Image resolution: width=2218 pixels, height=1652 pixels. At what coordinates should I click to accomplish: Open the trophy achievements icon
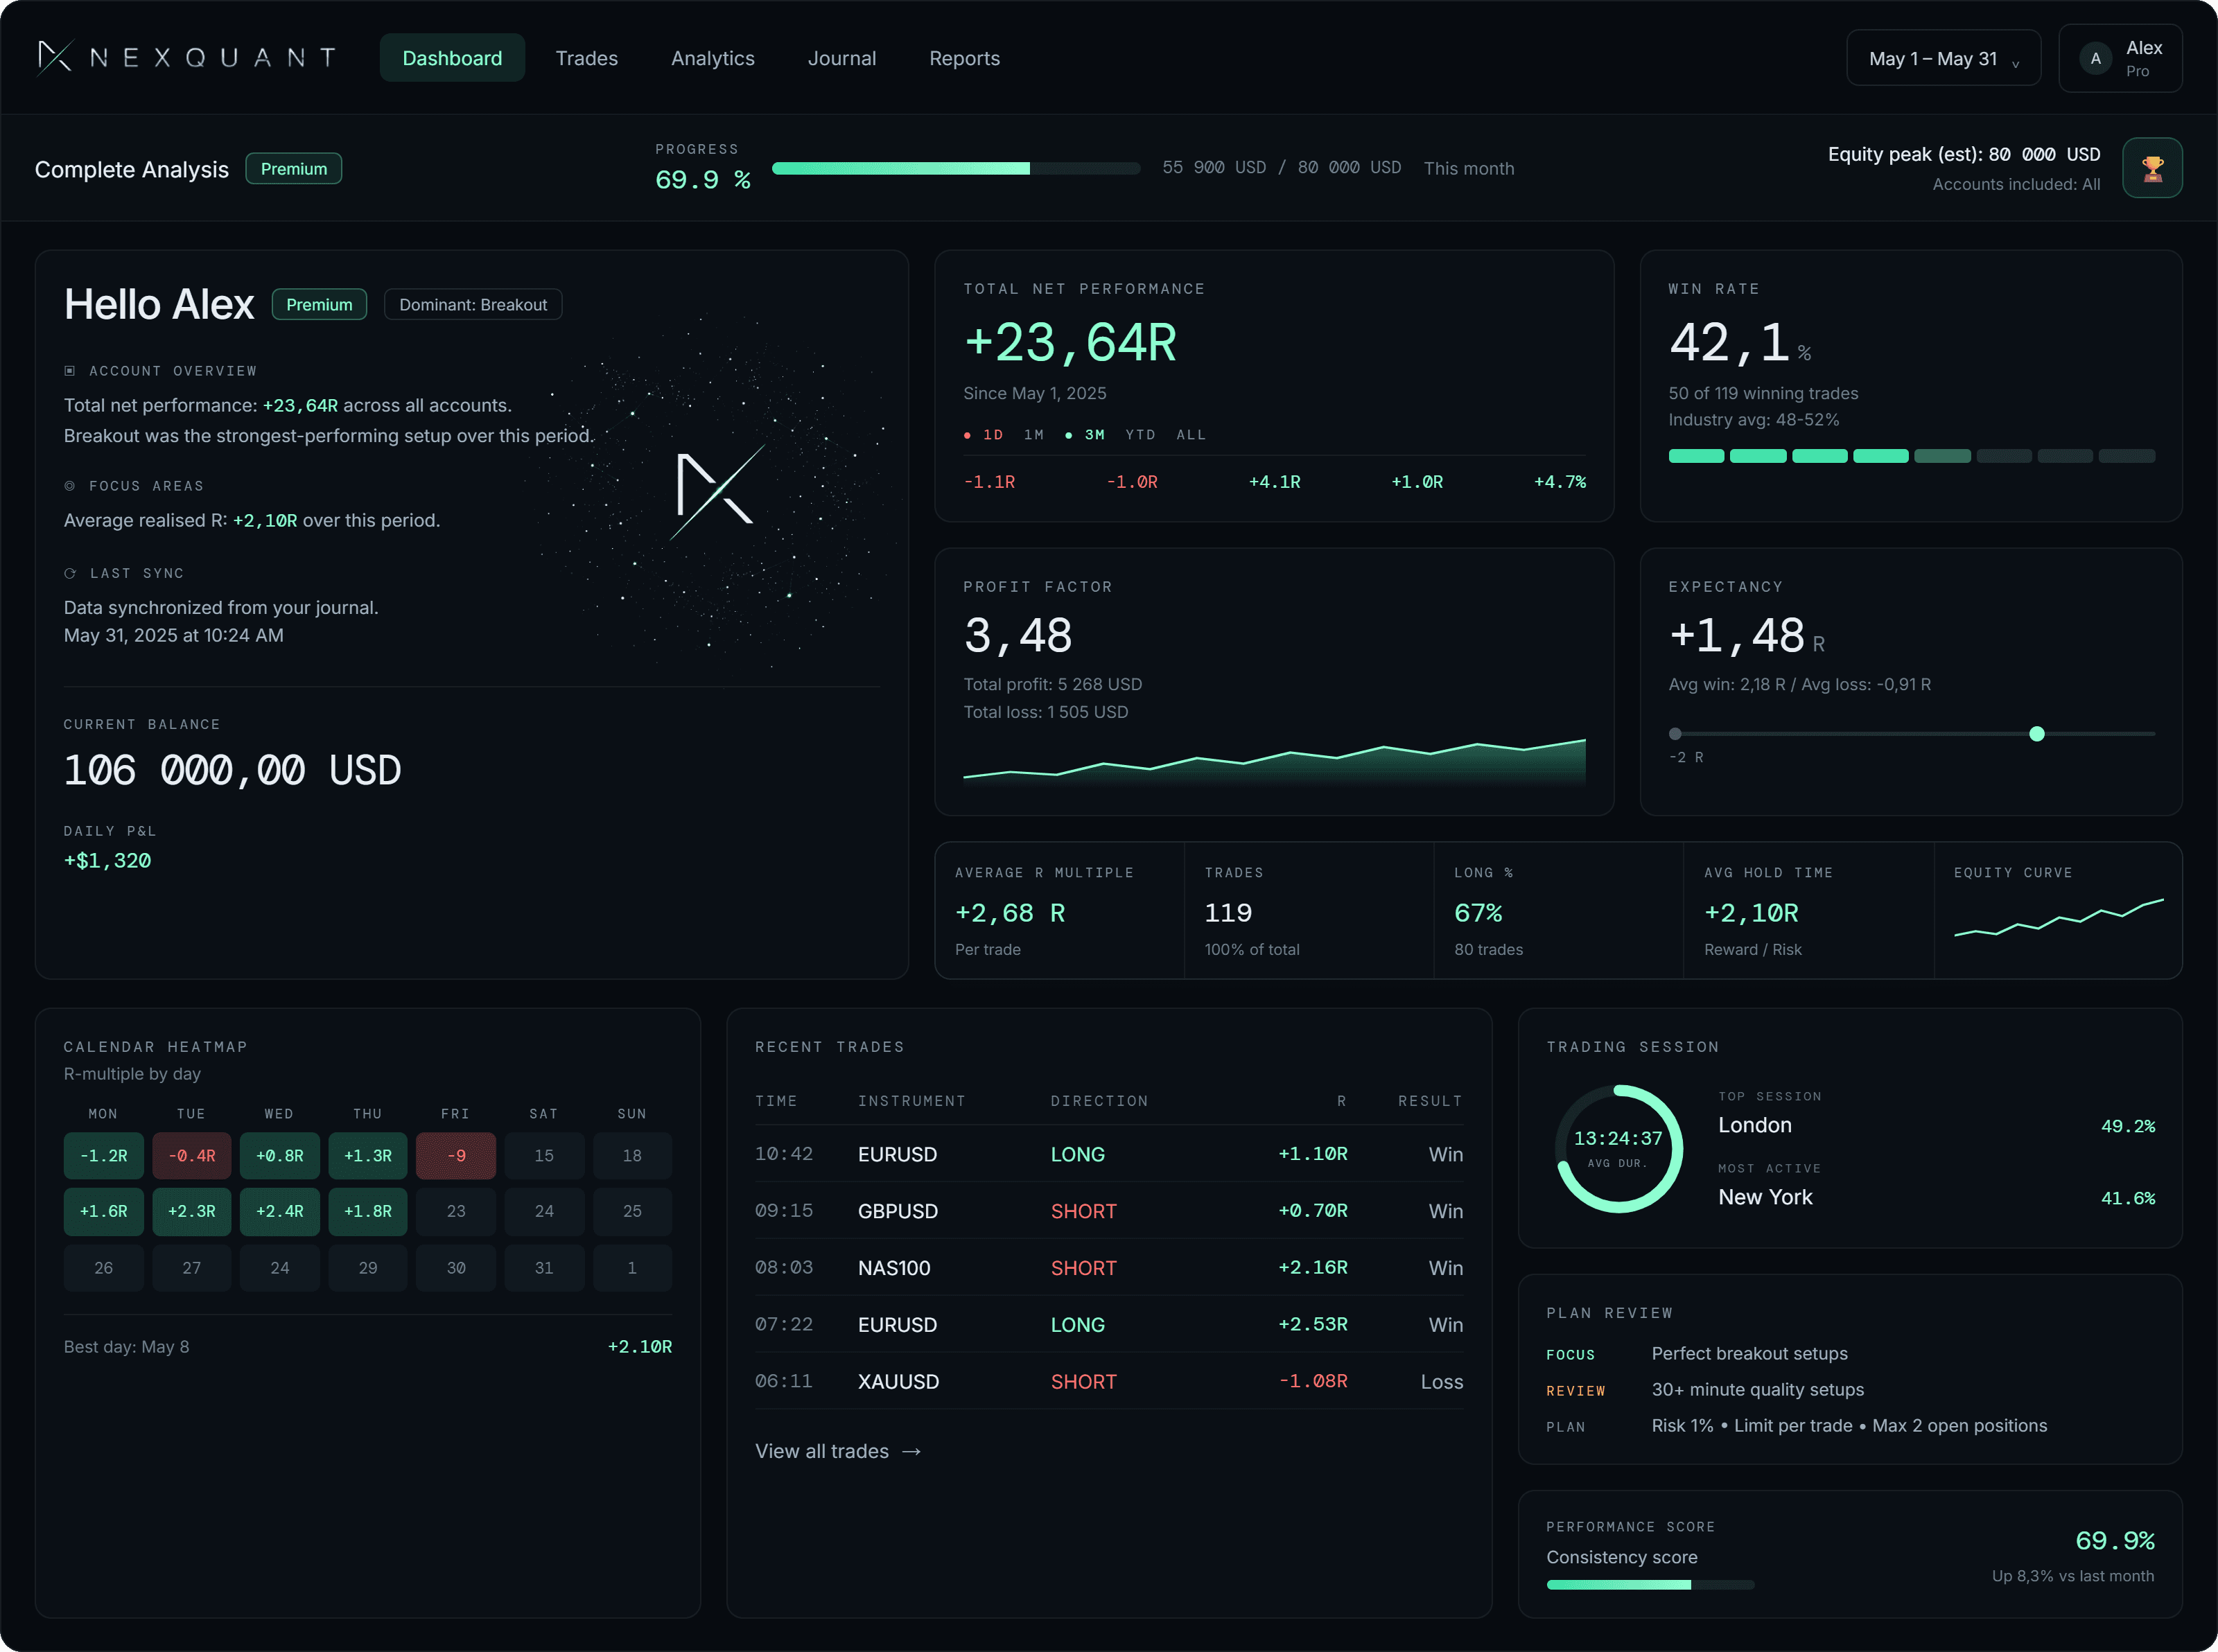pyautogui.click(x=2152, y=168)
